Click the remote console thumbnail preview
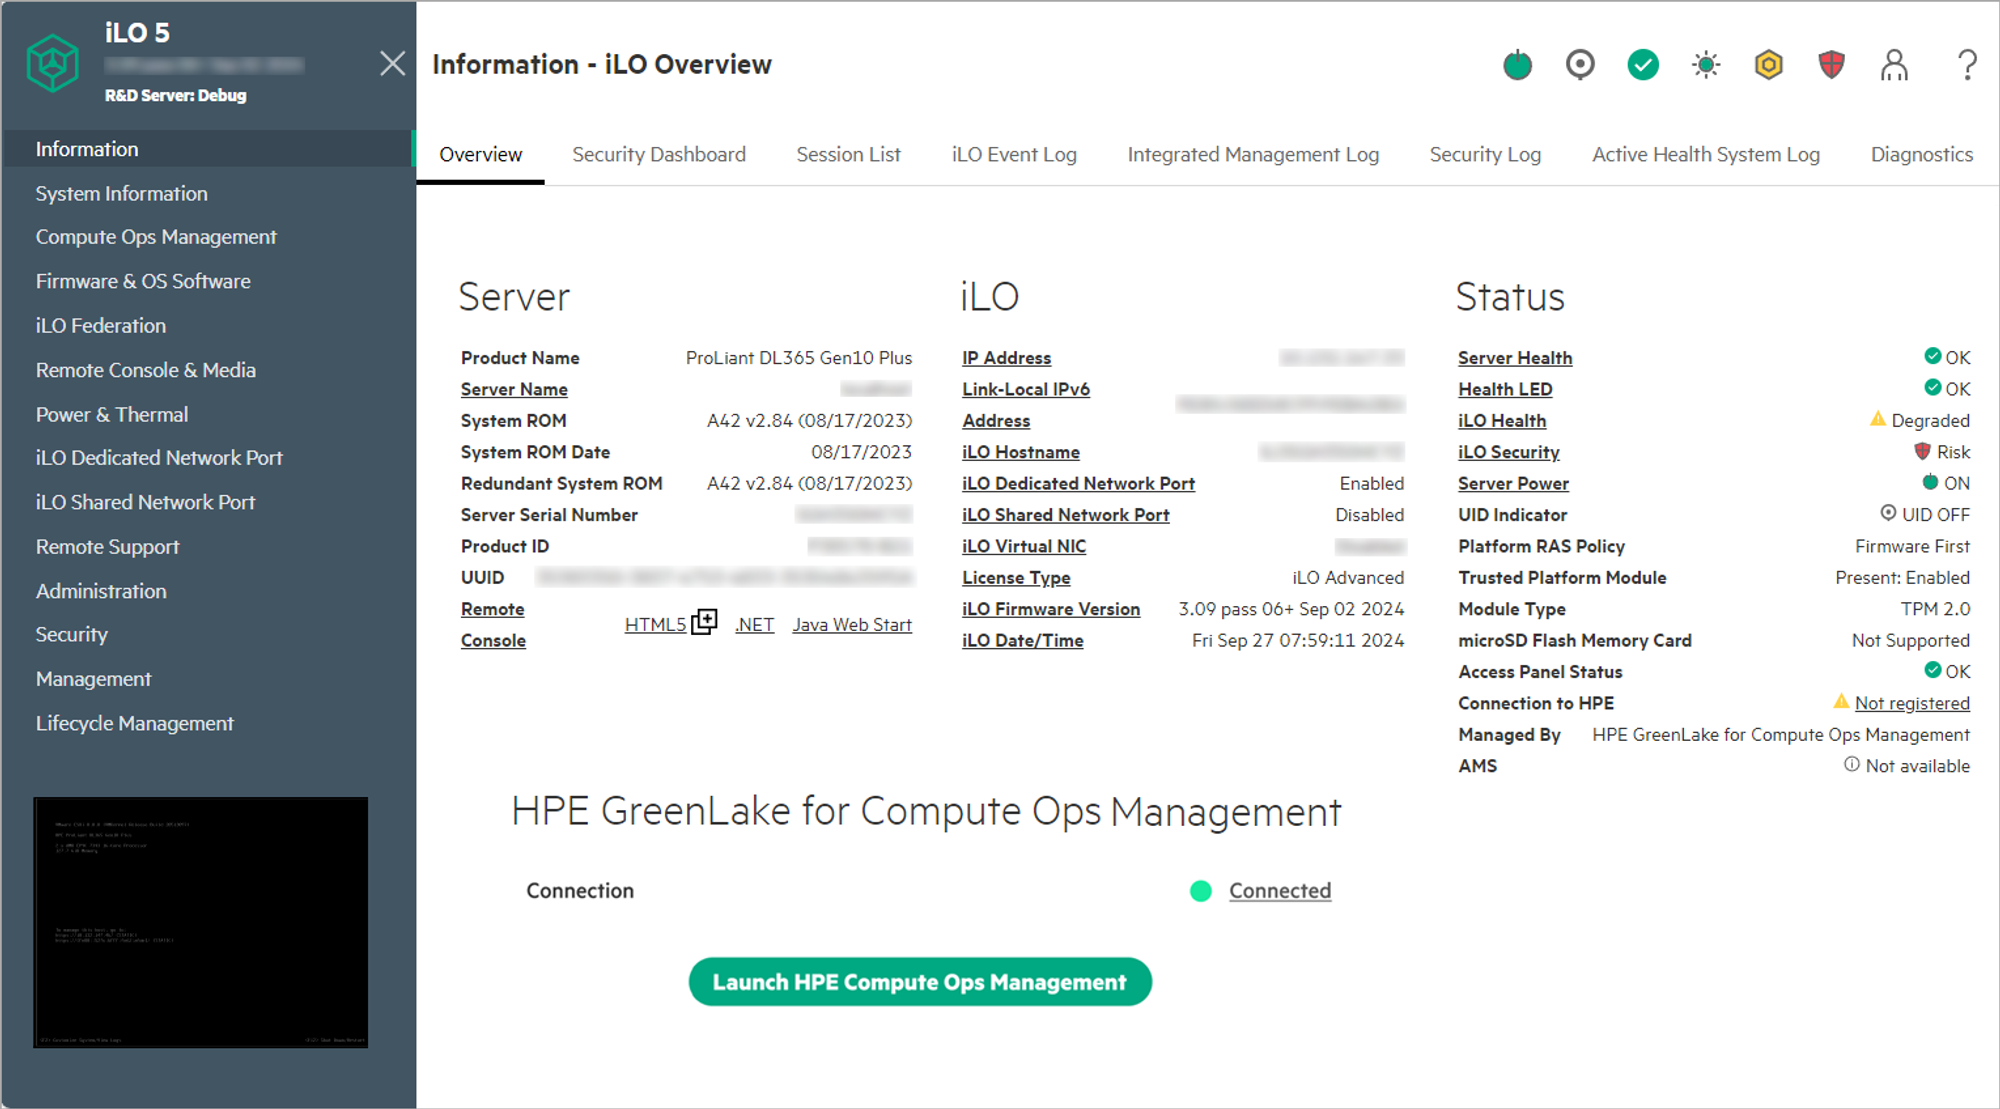 coord(200,922)
